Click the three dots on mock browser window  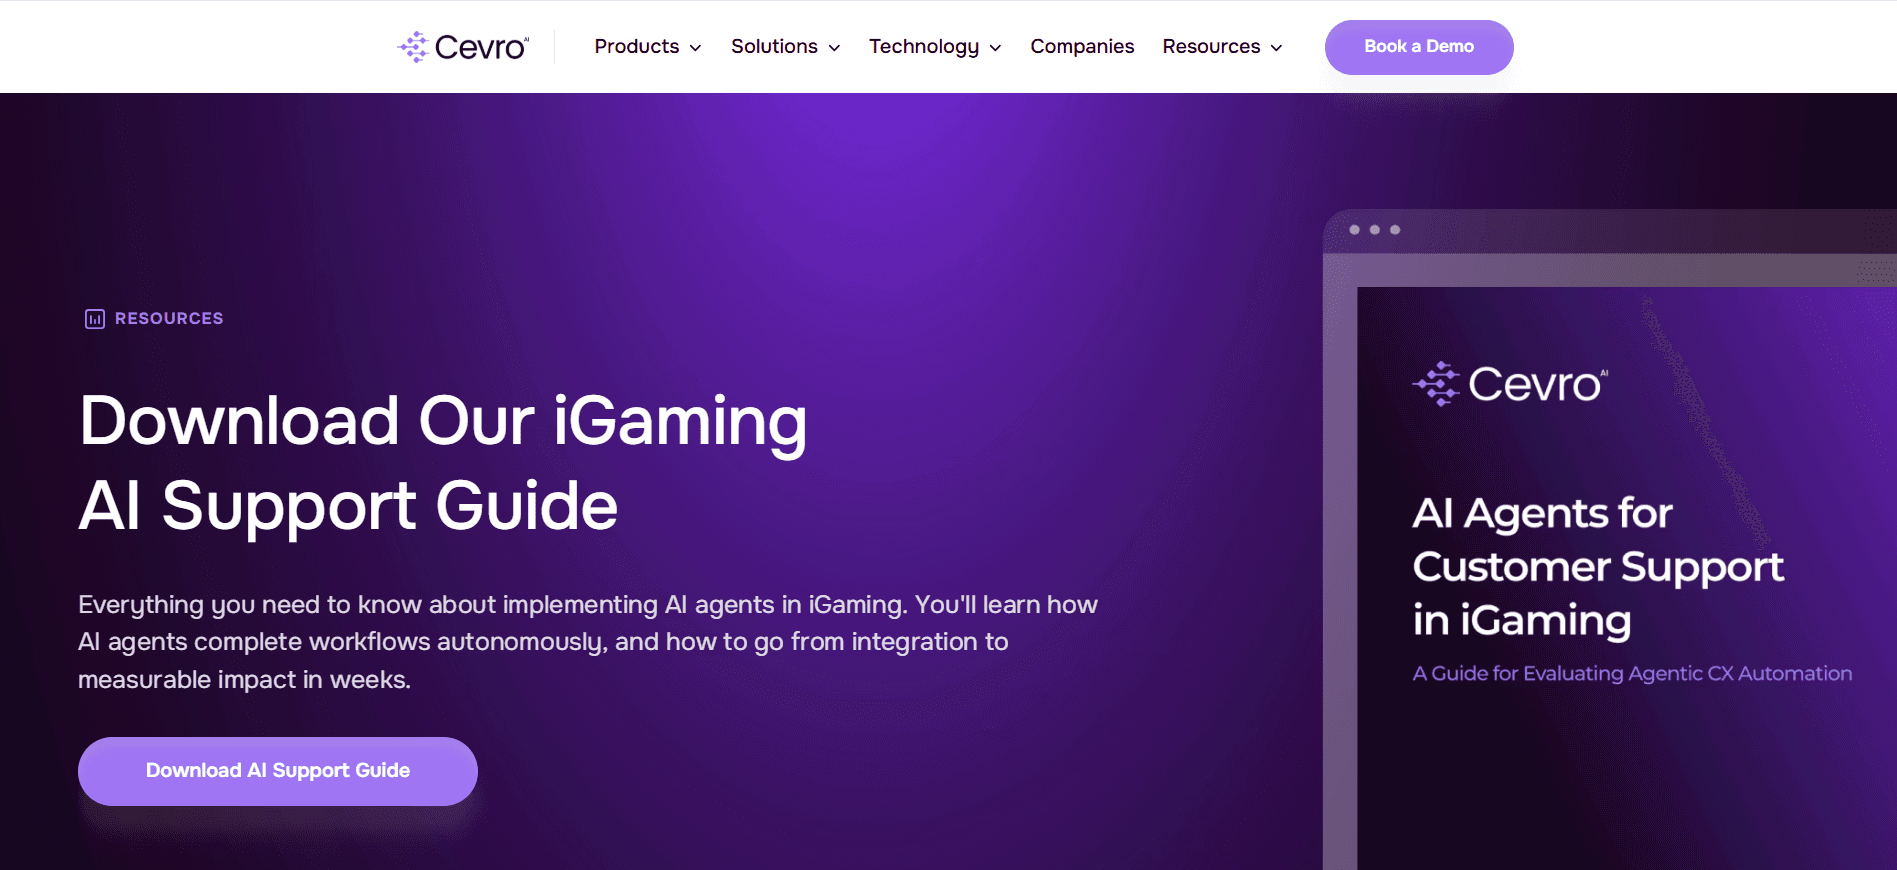pyautogui.click(x=1374, y=230)
